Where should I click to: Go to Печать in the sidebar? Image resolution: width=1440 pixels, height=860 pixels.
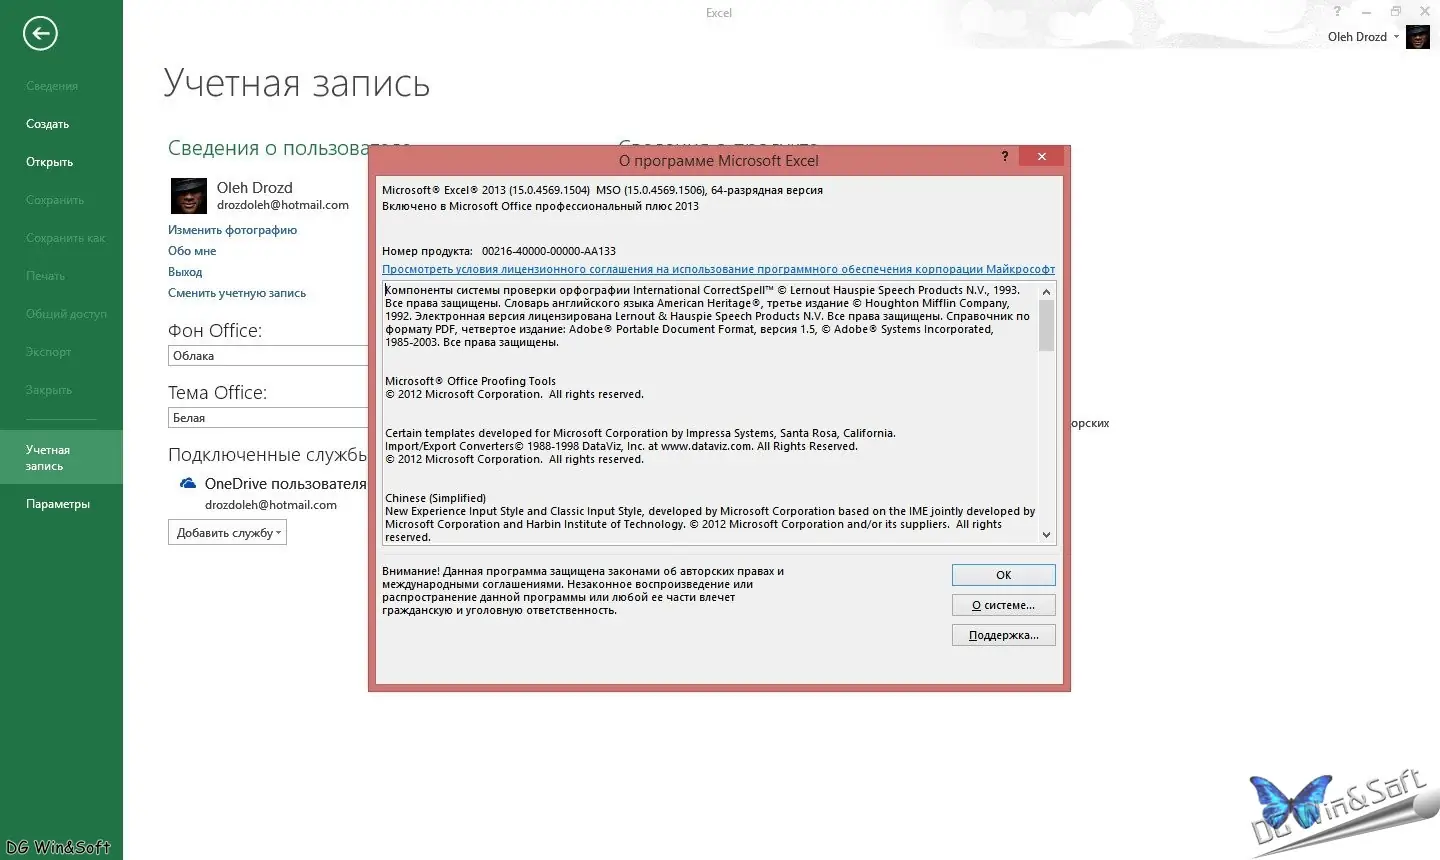pos(46,276)
